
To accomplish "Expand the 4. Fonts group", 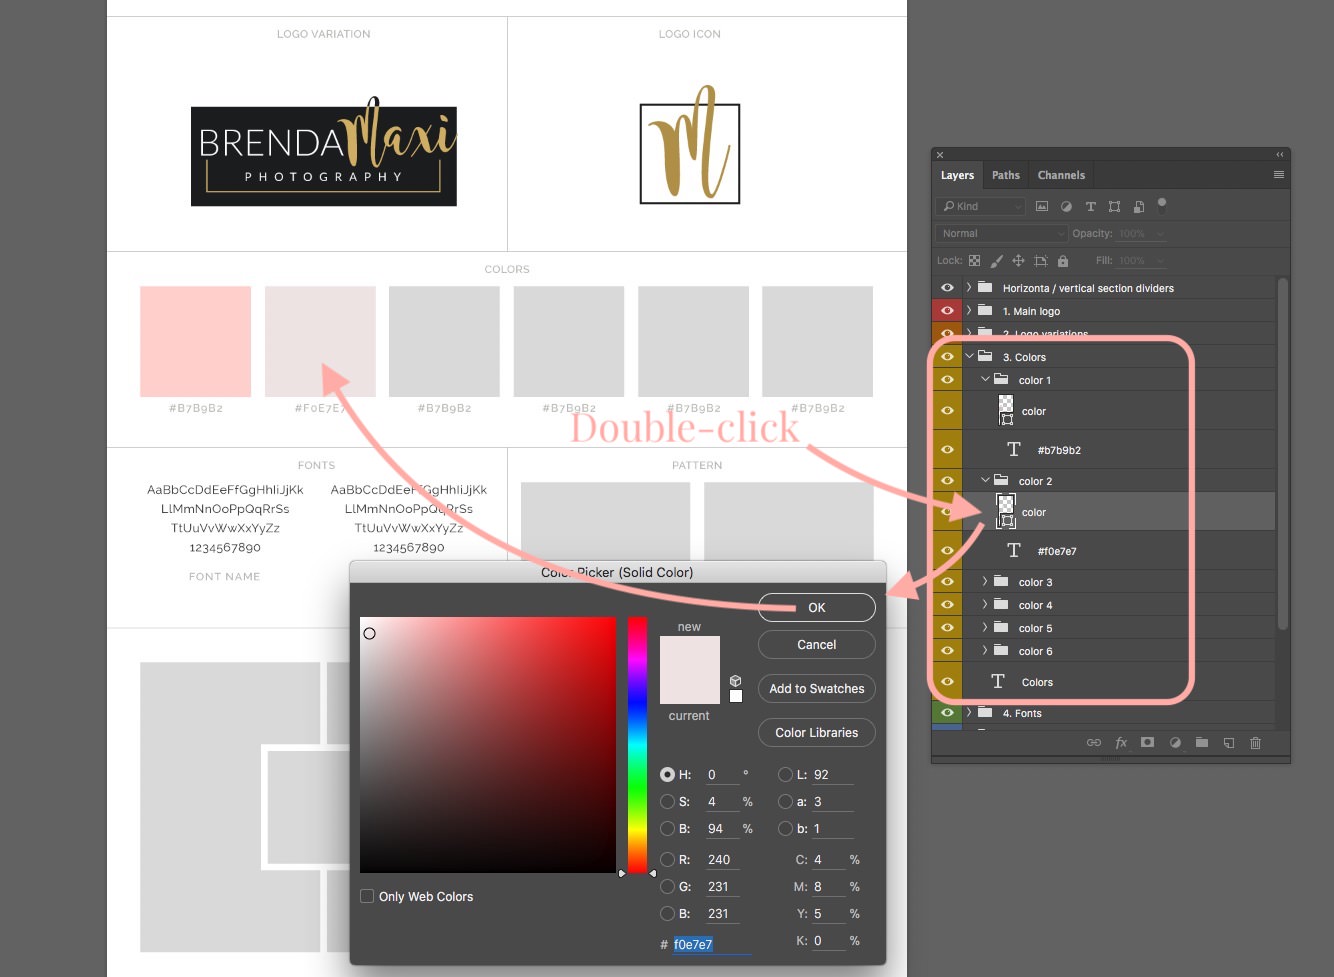I will coord(969,712).
